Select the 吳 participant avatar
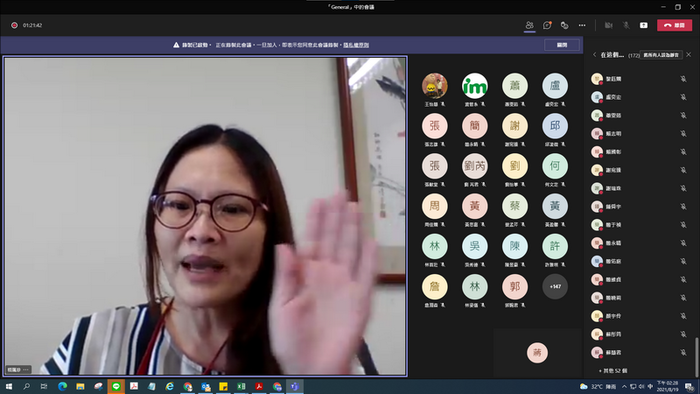This screenshot has height=394, width=700. (475, 246)
